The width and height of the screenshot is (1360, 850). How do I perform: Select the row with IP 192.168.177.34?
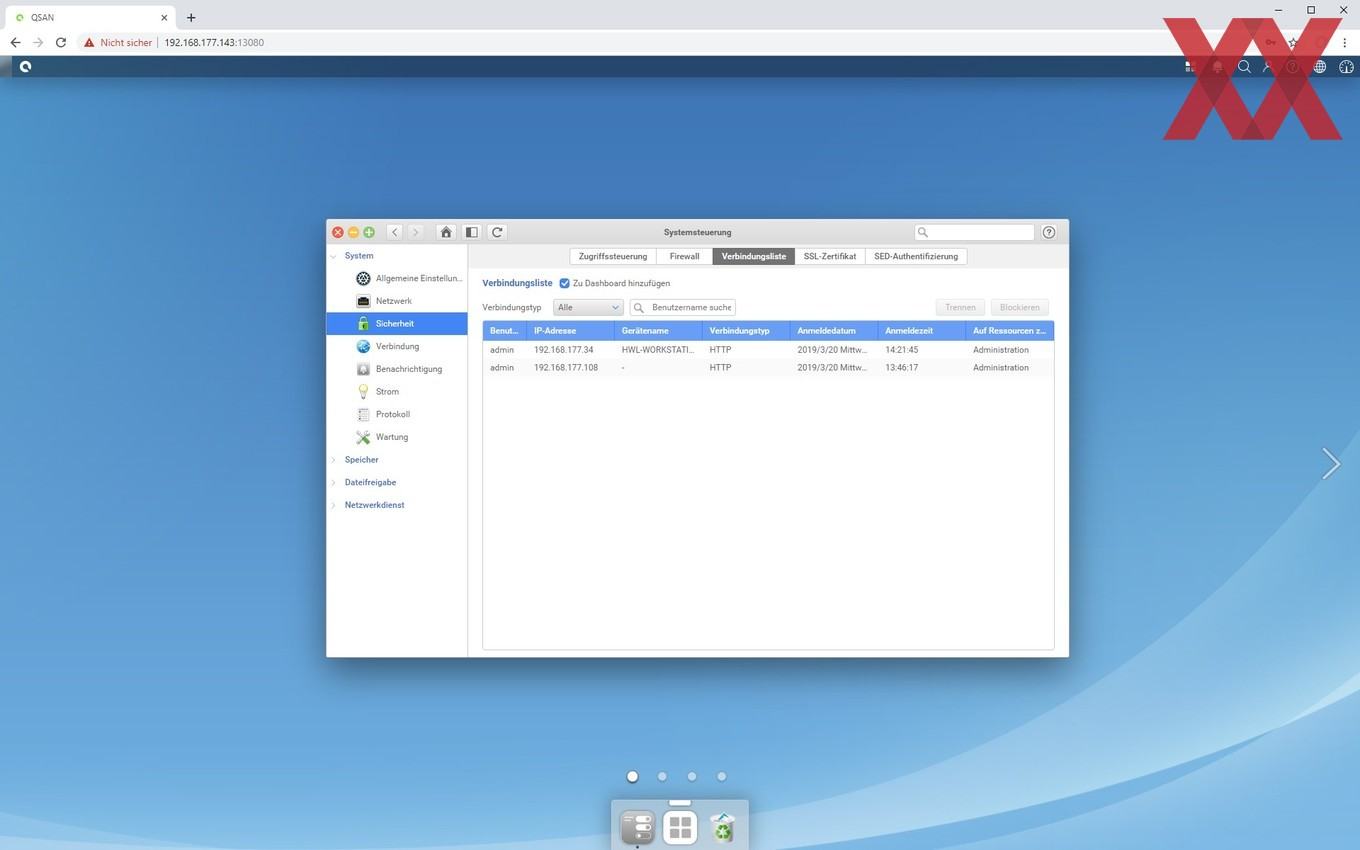click(x=768, y=350)
